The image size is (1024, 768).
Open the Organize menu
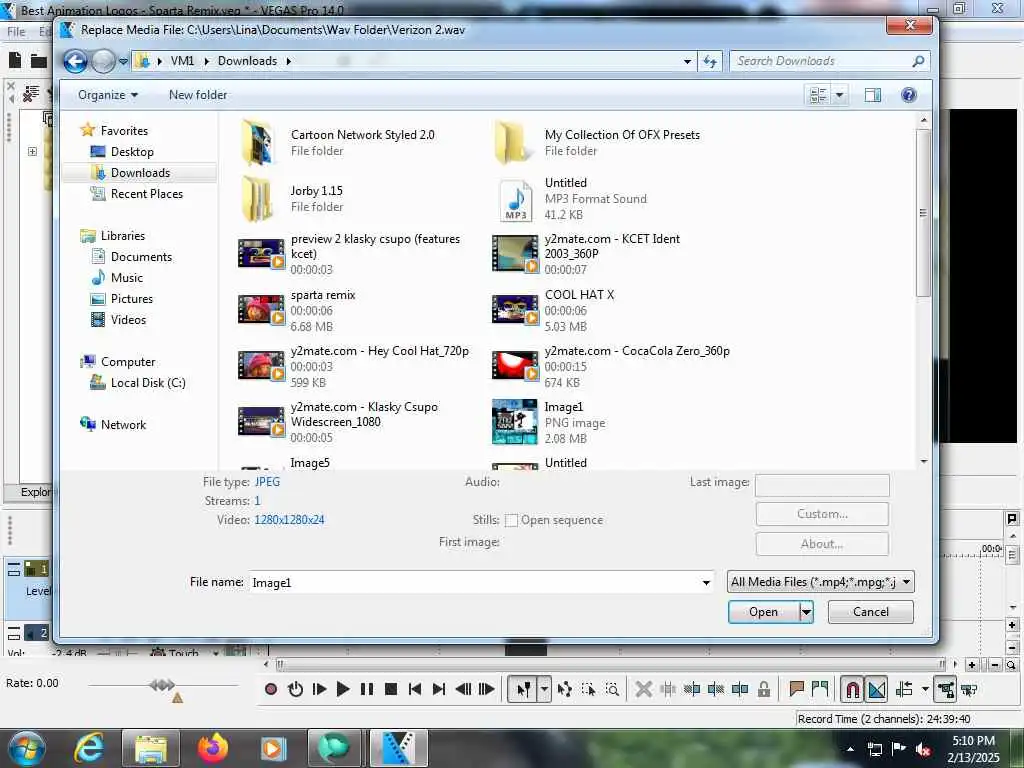[108, 95]
